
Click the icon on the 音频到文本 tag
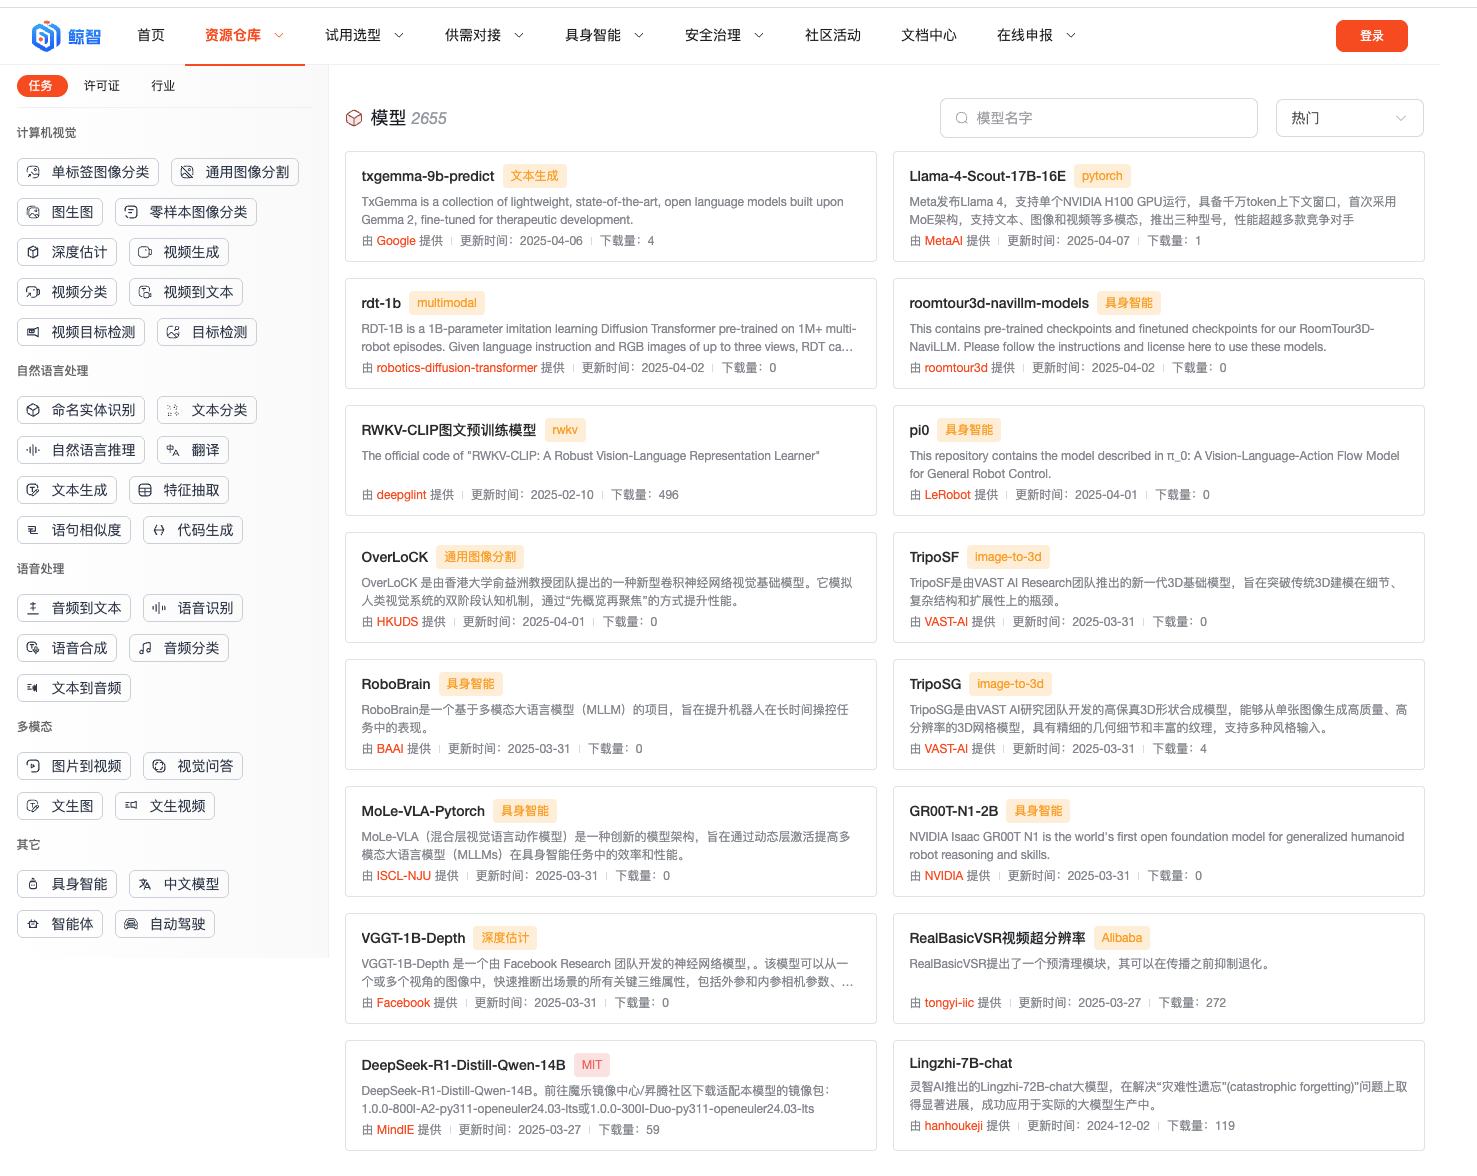[x=33, y=608]
